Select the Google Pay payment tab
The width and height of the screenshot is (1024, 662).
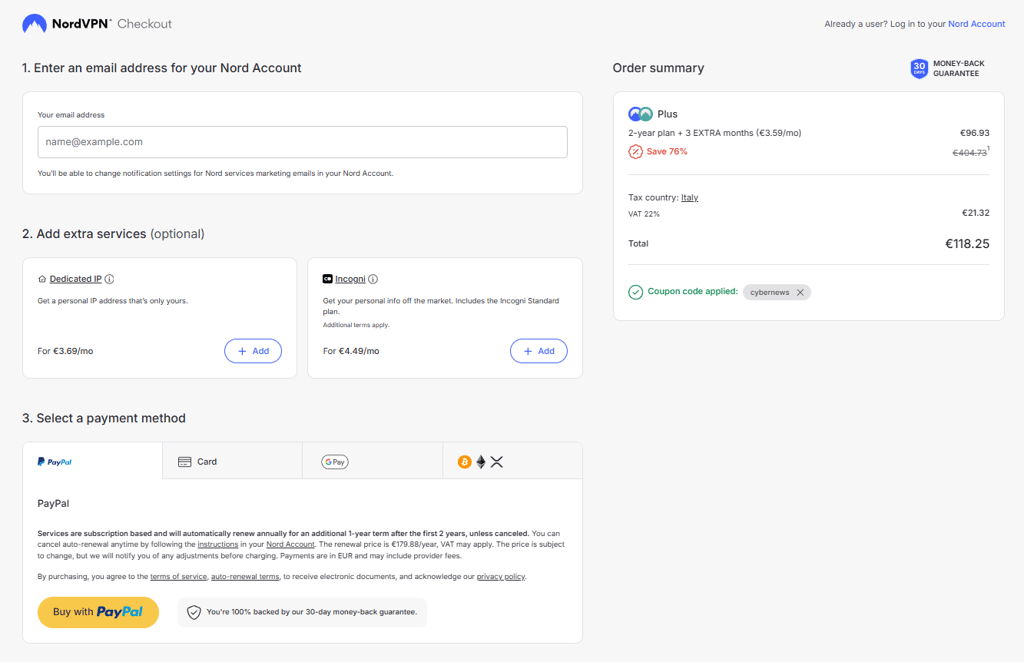click(372, 461)
